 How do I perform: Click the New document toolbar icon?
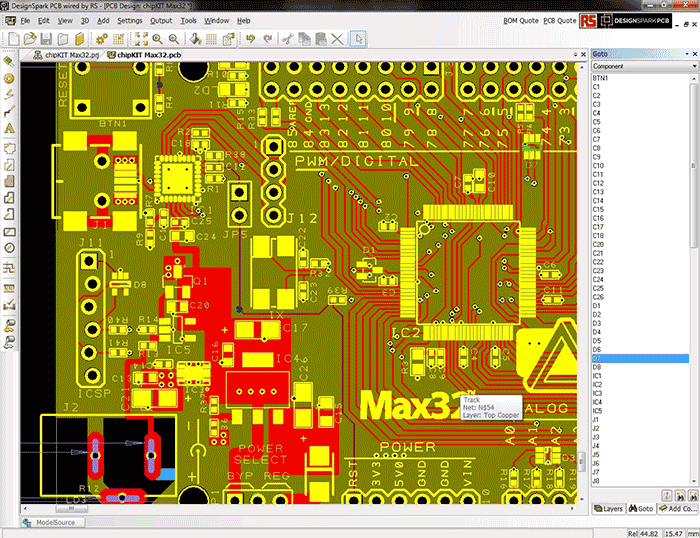click(x=14, y=39)
